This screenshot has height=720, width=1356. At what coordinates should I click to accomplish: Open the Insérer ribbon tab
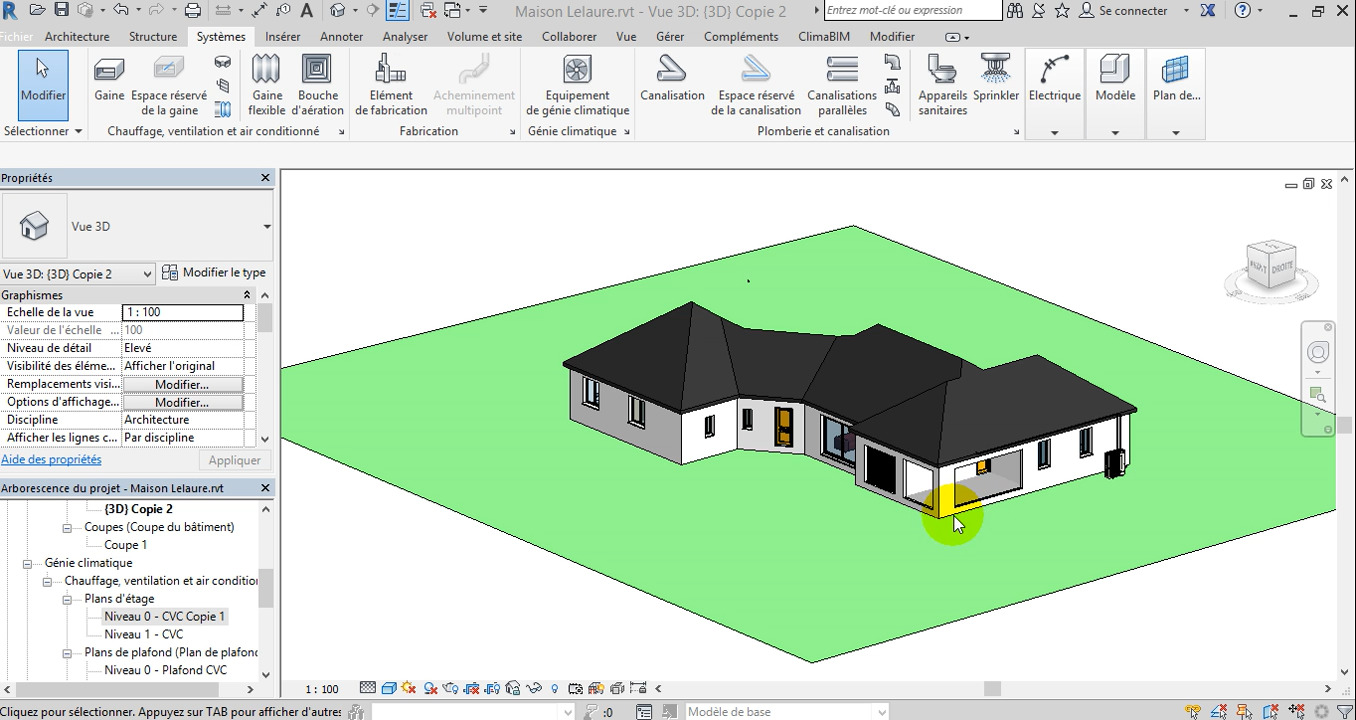[282, 36]
